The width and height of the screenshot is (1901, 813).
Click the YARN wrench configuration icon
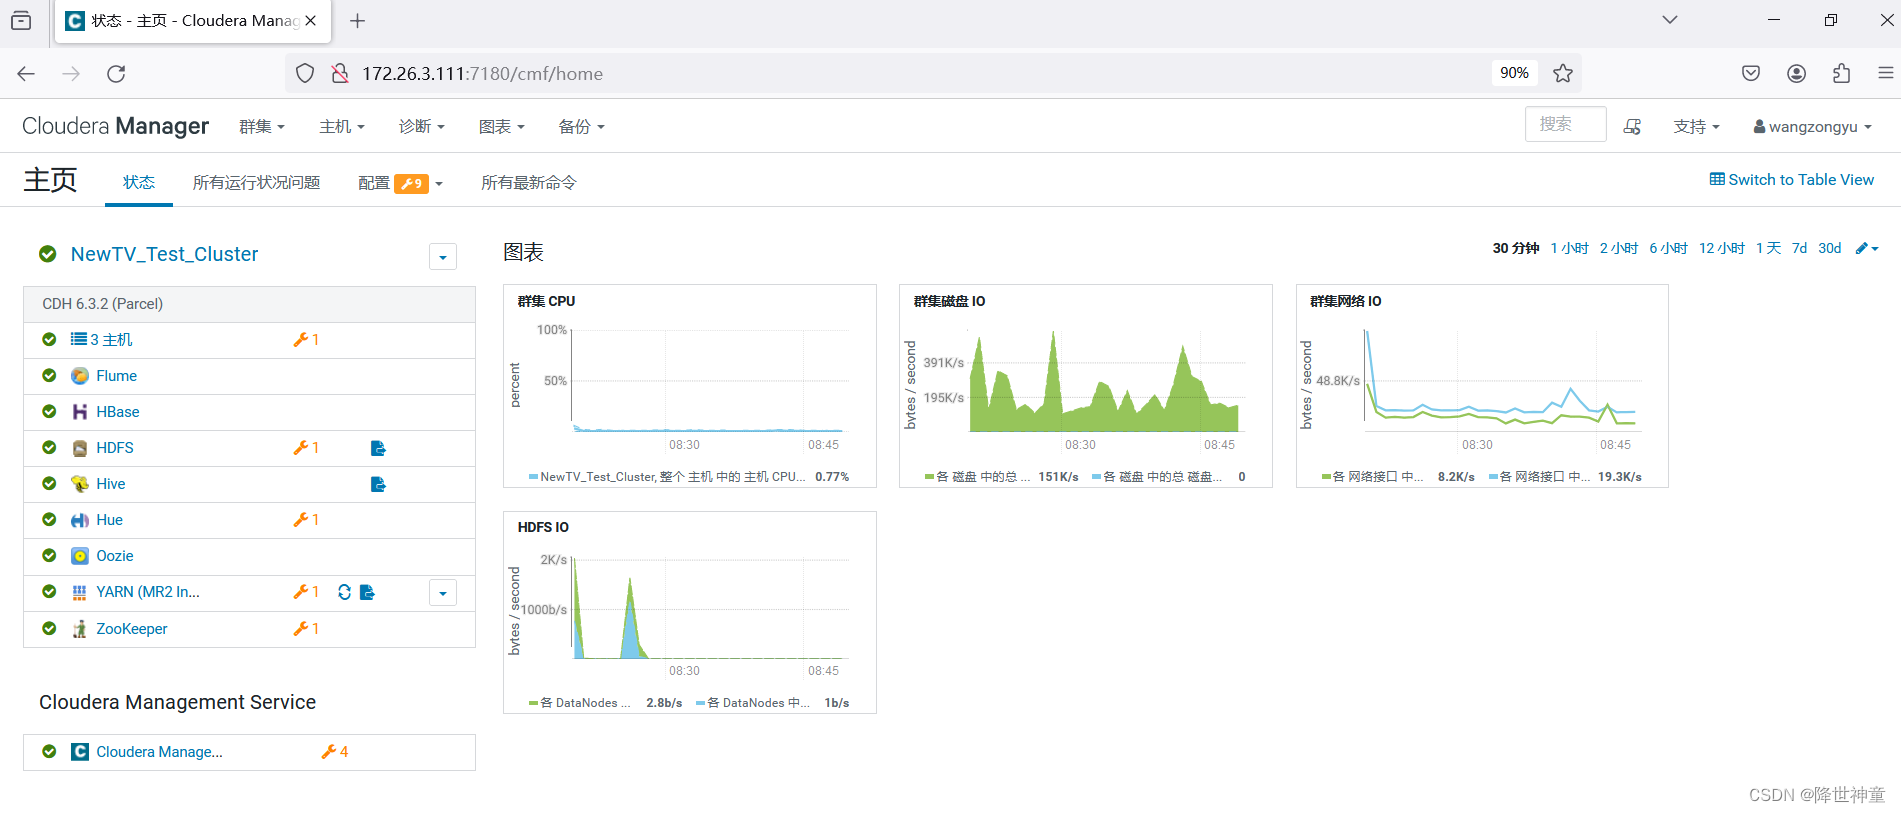click(300, 592)
